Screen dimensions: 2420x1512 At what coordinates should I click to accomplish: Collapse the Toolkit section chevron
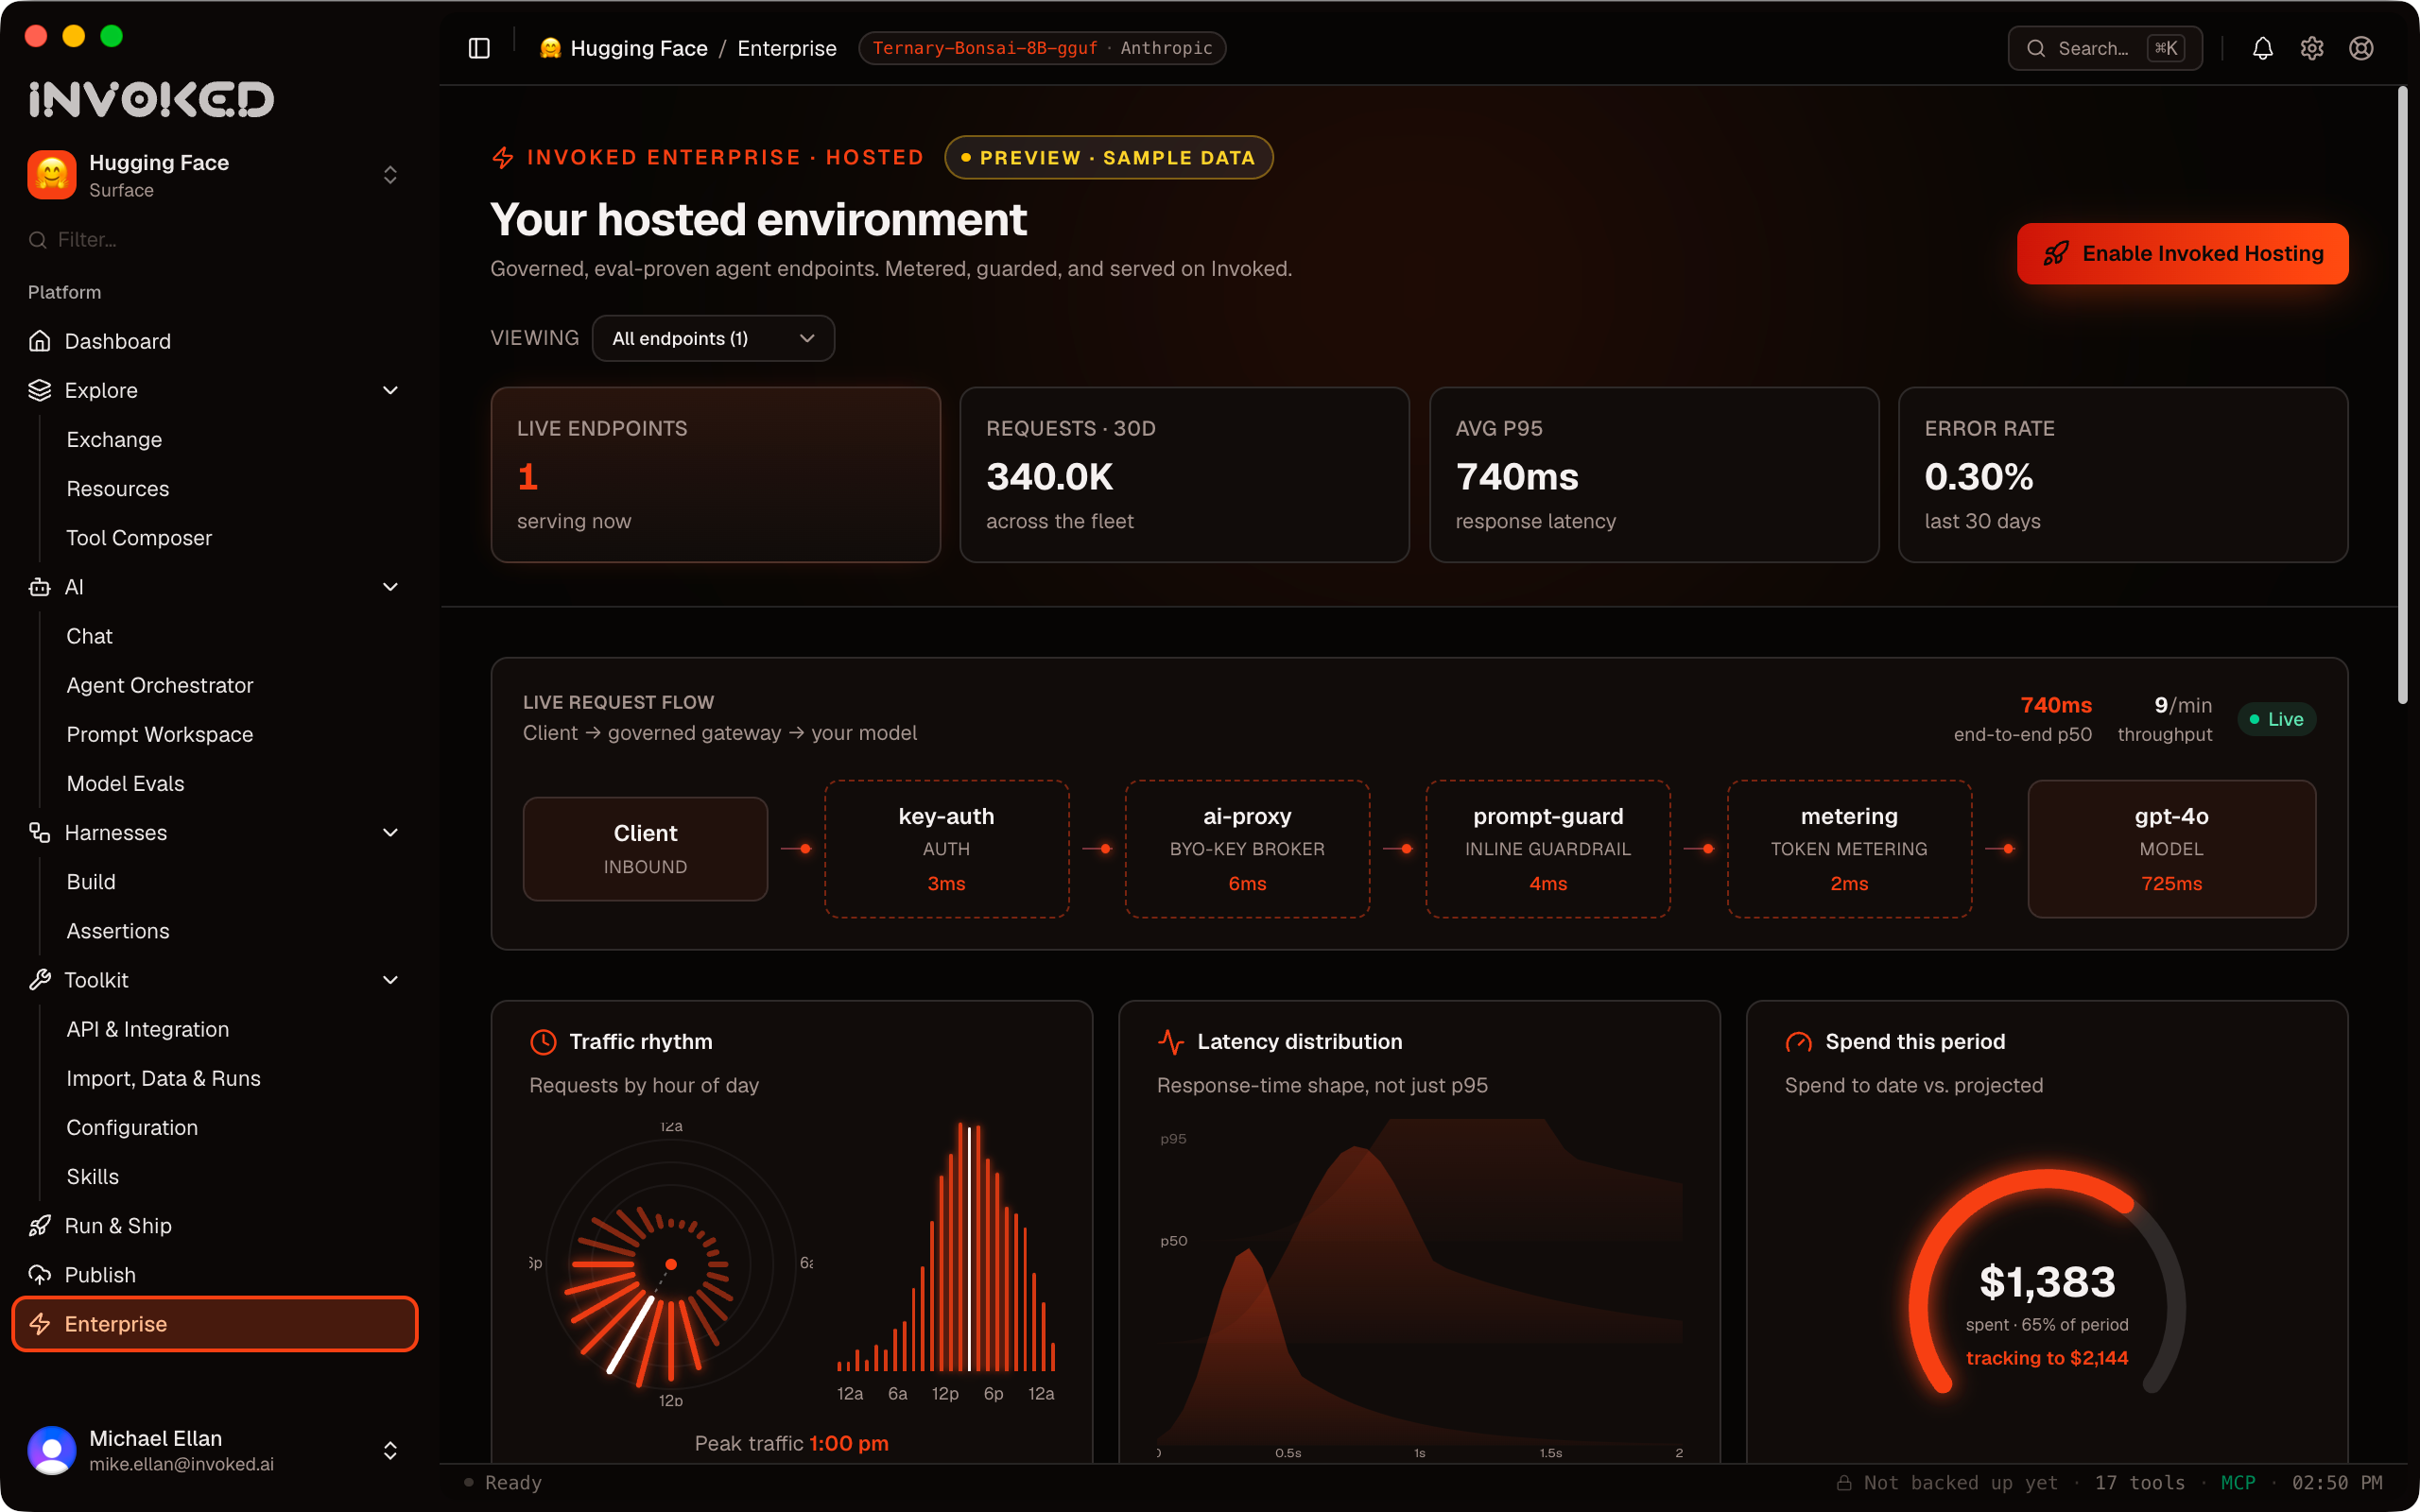point(390,980)
